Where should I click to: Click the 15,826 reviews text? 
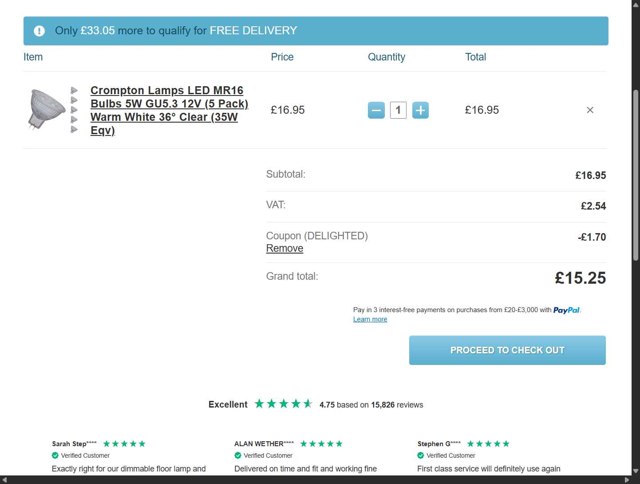[397, 405]
